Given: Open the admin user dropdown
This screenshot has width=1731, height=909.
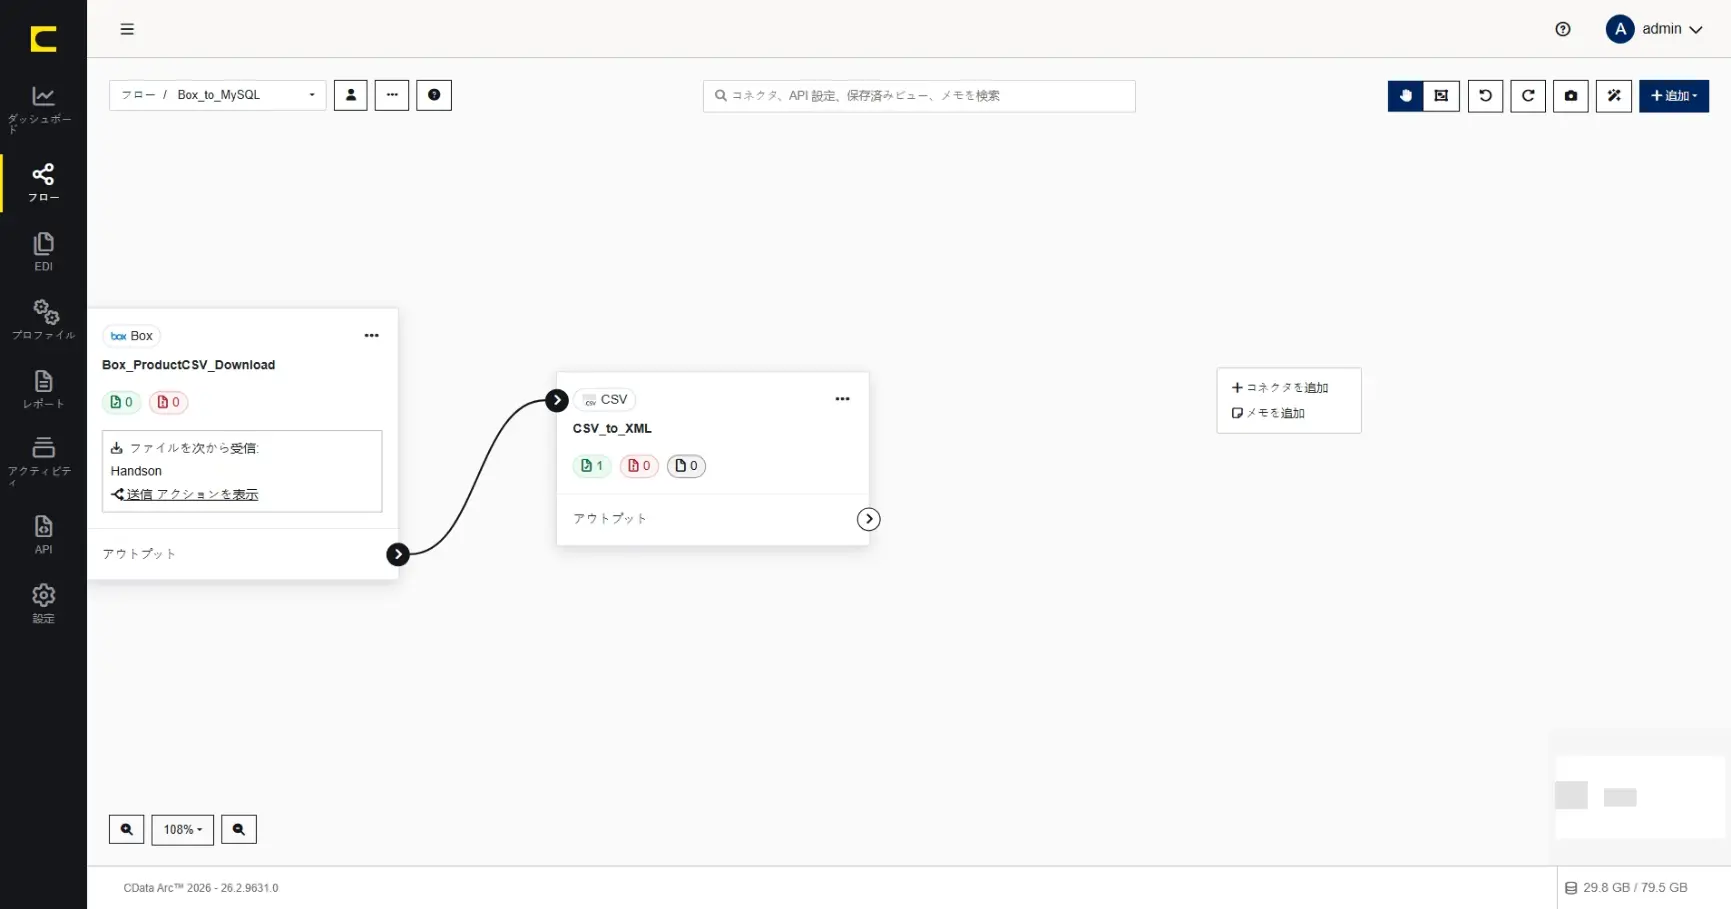Looking at the screenshot, I should pyautogui.click(x=1654, y=29).
